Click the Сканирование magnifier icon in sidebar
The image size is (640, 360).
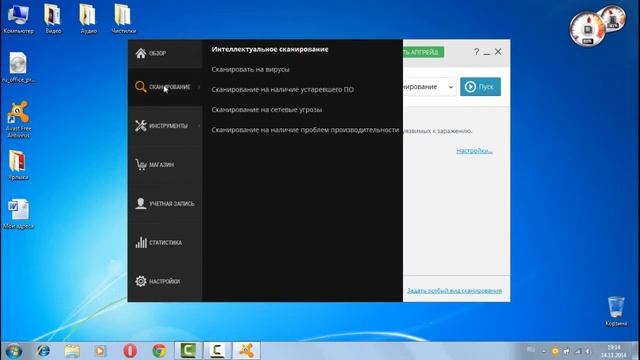[x=140, y=87]
